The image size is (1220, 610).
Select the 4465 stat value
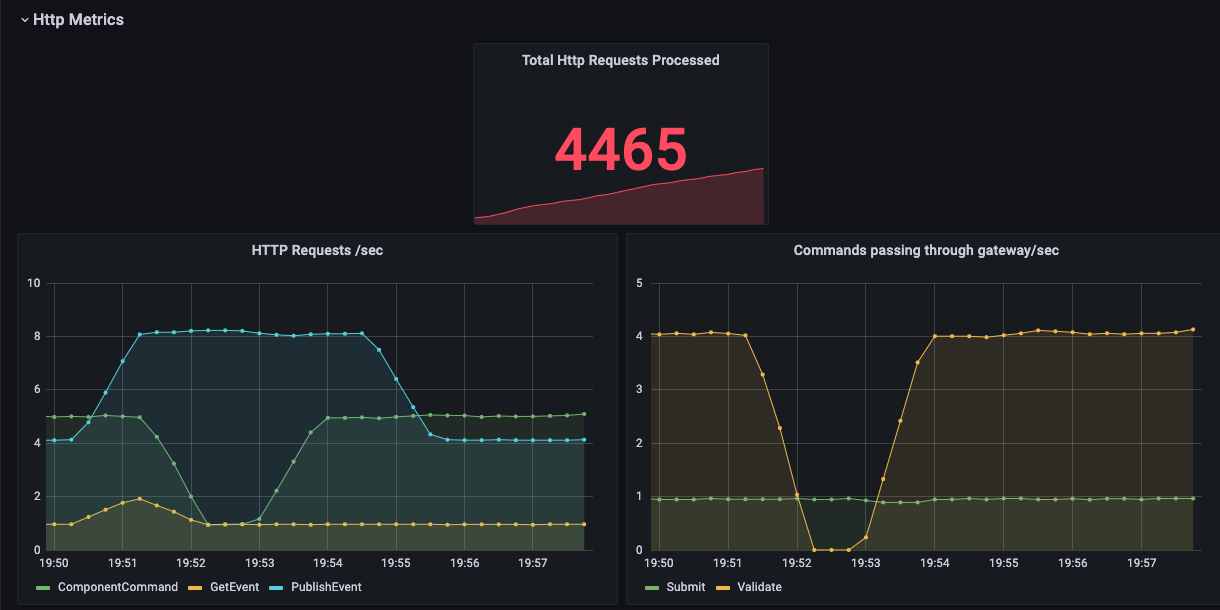point(620,150)
